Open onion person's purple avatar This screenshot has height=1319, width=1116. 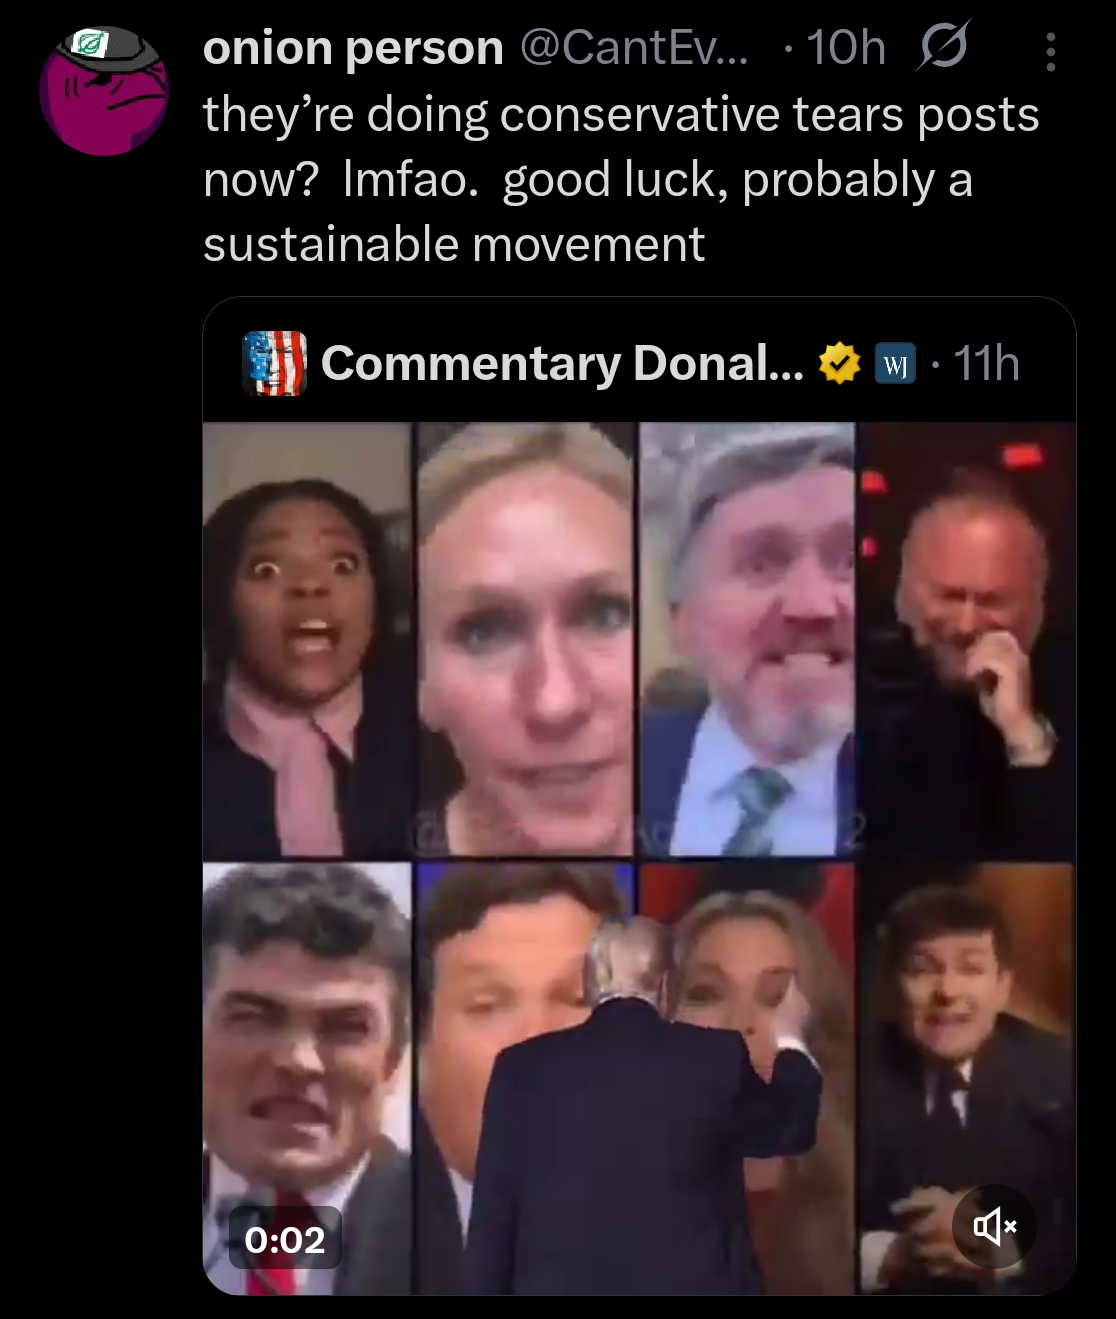tap(103, 92)
